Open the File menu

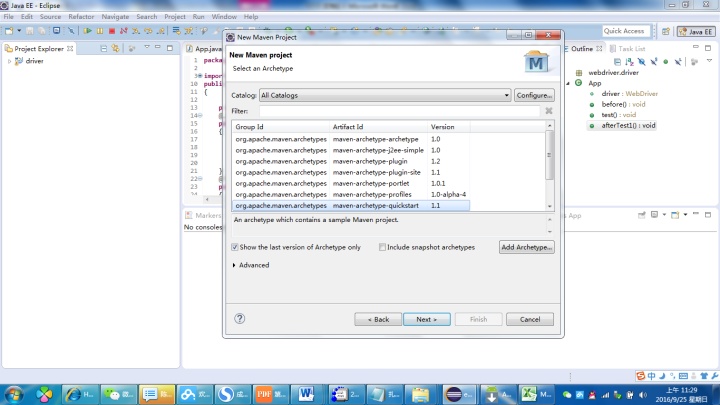click(x=9, y=17)
